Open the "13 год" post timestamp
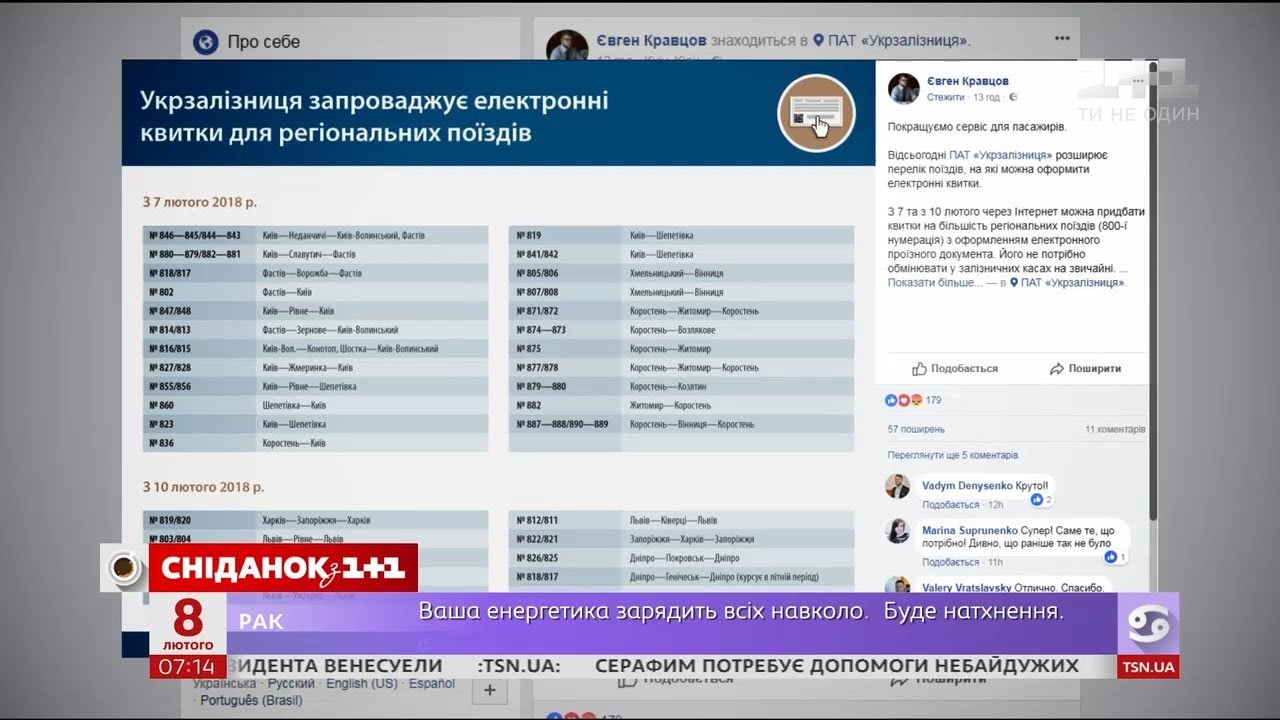This screenshot has height=720, width=1280. point(986,97)
